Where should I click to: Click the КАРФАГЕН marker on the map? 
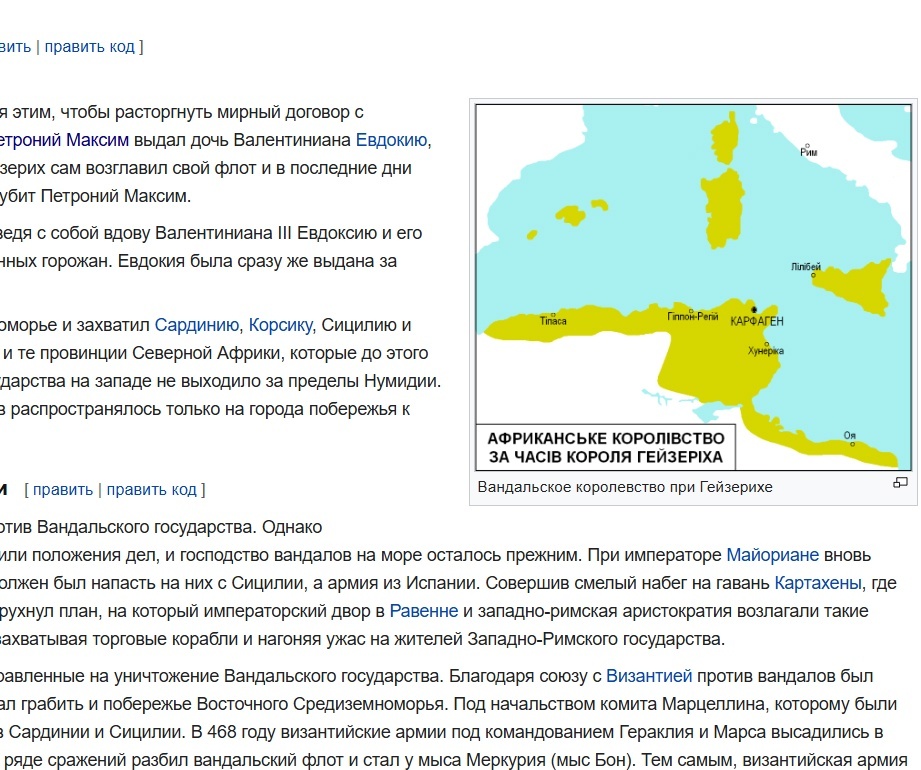pos(755,311)
